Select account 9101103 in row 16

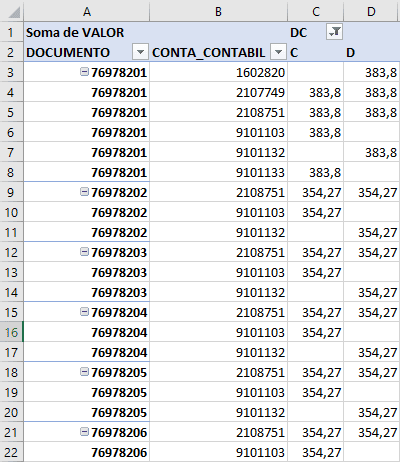click(218, 332)
